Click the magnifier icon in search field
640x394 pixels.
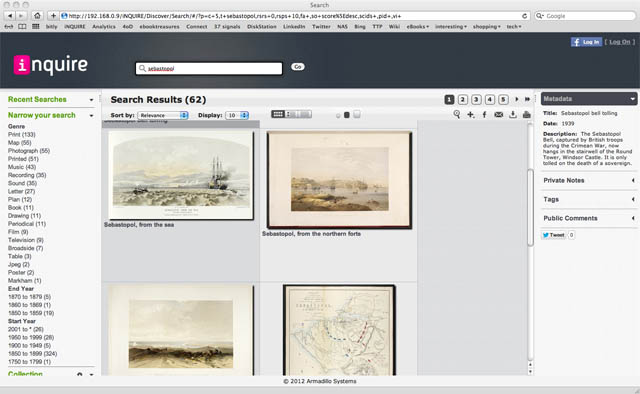click(142, 68)
